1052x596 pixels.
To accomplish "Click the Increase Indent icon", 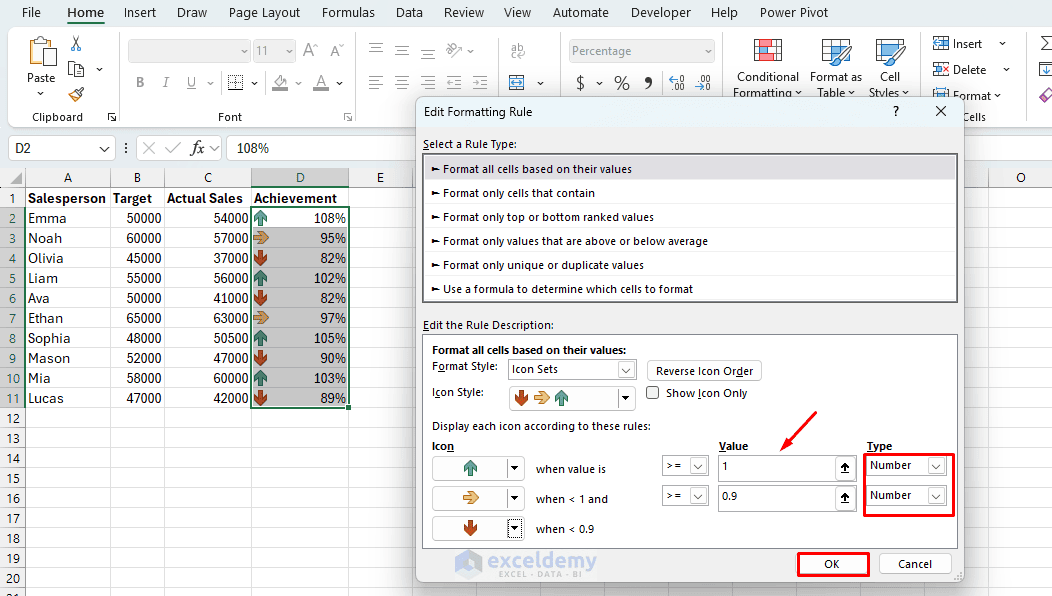I will click(x=480, y=83).
